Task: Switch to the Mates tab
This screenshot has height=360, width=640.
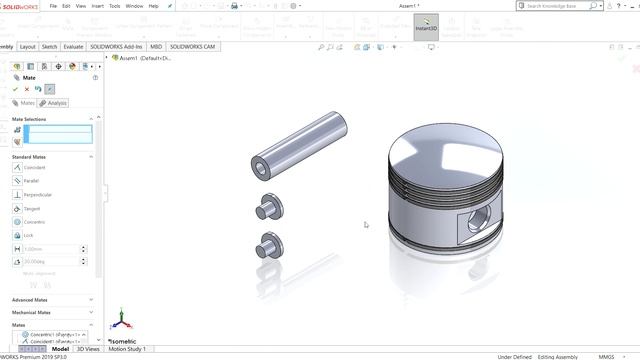Action: point(23,103)
